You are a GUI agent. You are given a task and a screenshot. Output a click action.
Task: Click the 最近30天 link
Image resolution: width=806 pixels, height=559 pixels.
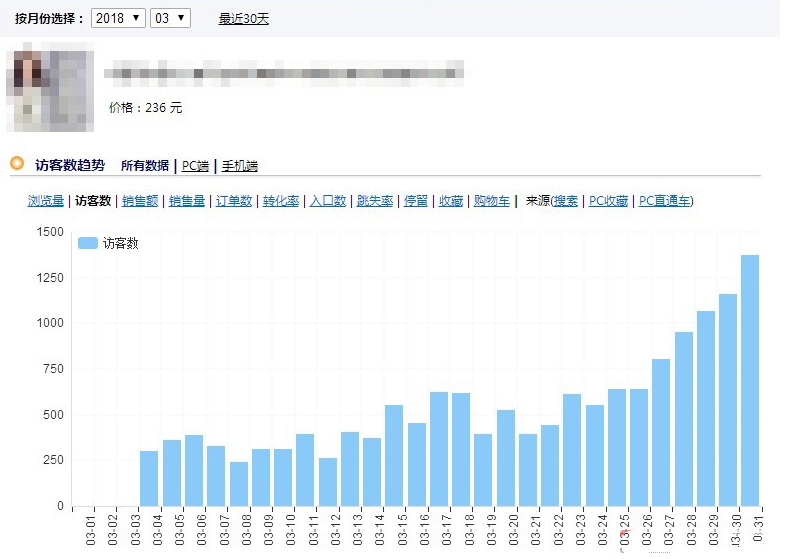[243, 18]
